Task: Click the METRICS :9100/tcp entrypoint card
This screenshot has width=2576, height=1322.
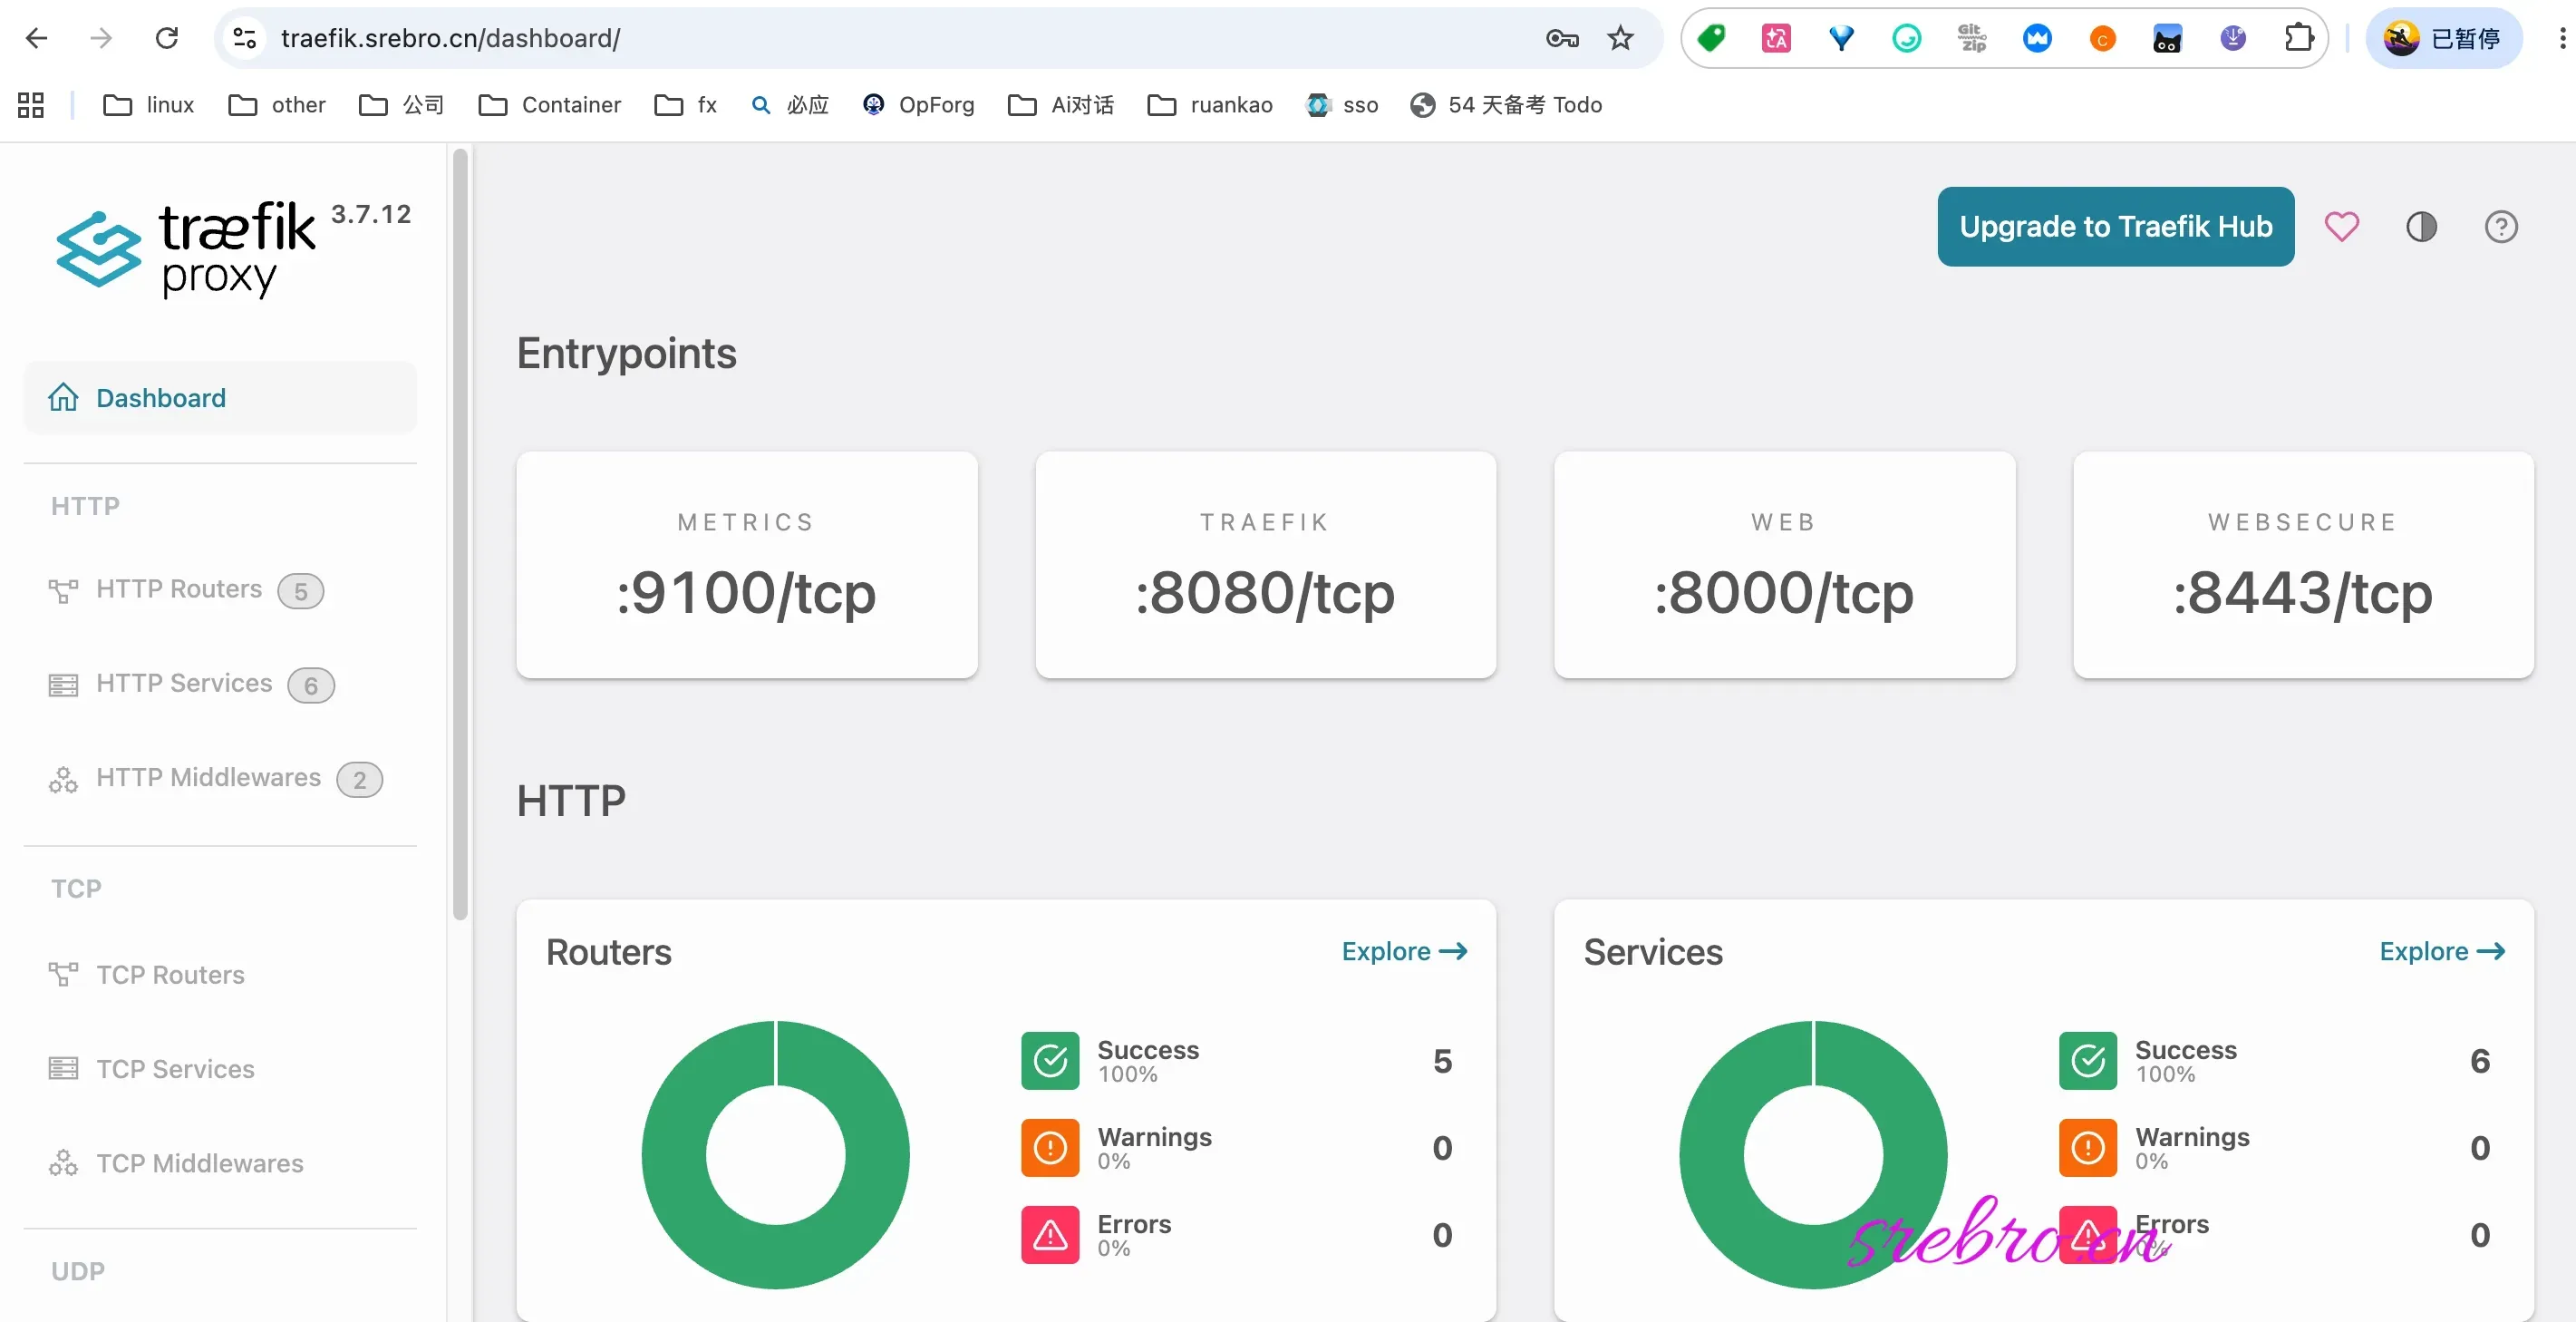Action: [x=746, y=565]
